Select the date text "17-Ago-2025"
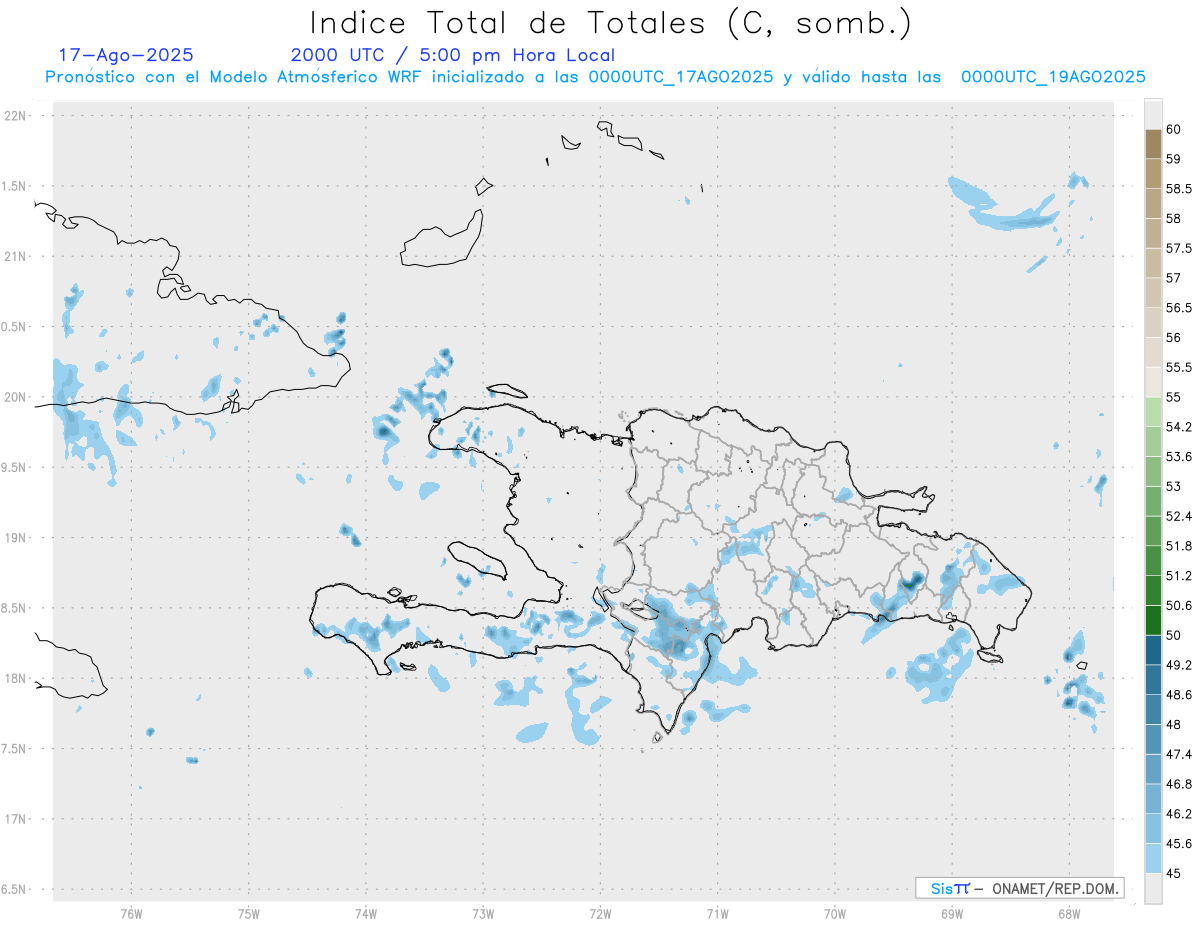Screen dimensions: 1200x927 point(126,55)
